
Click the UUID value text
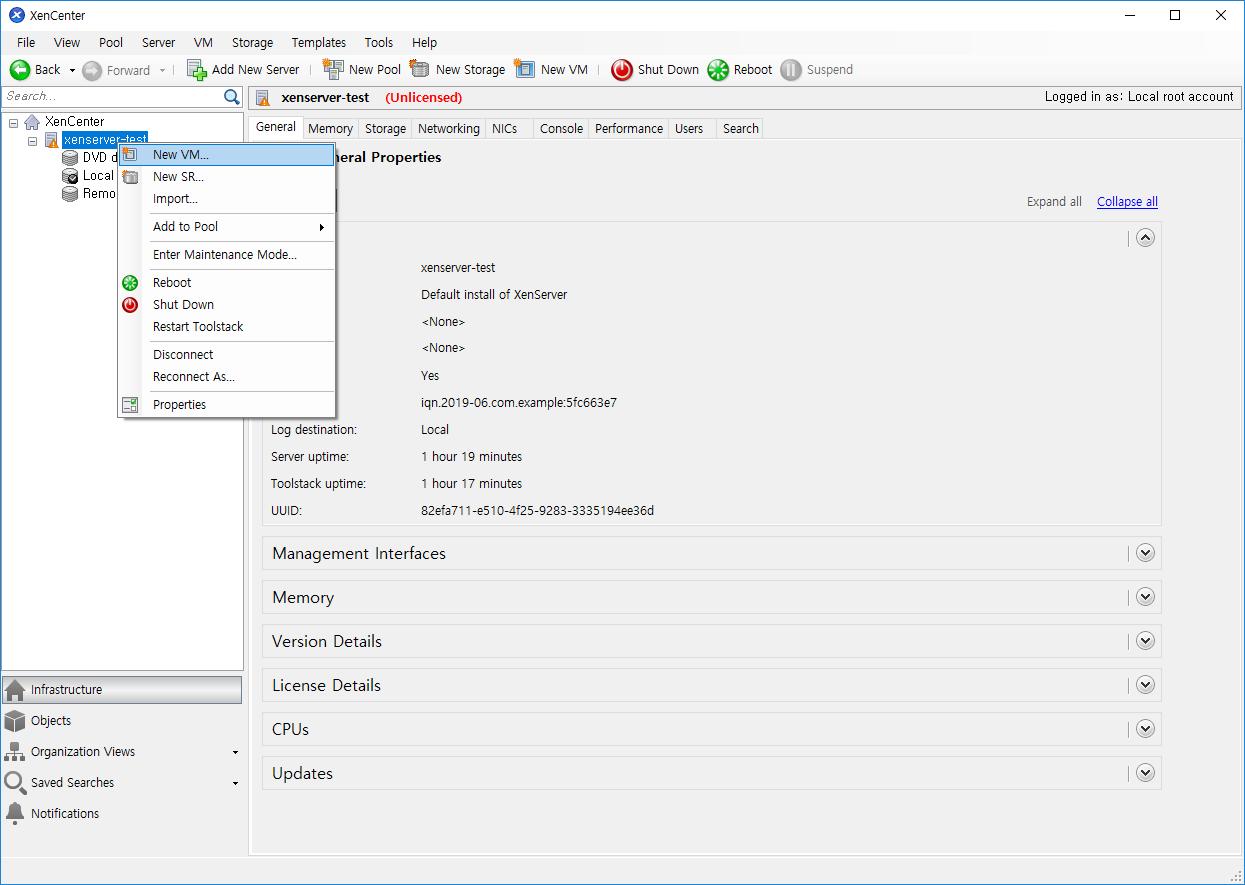point(537,511)
